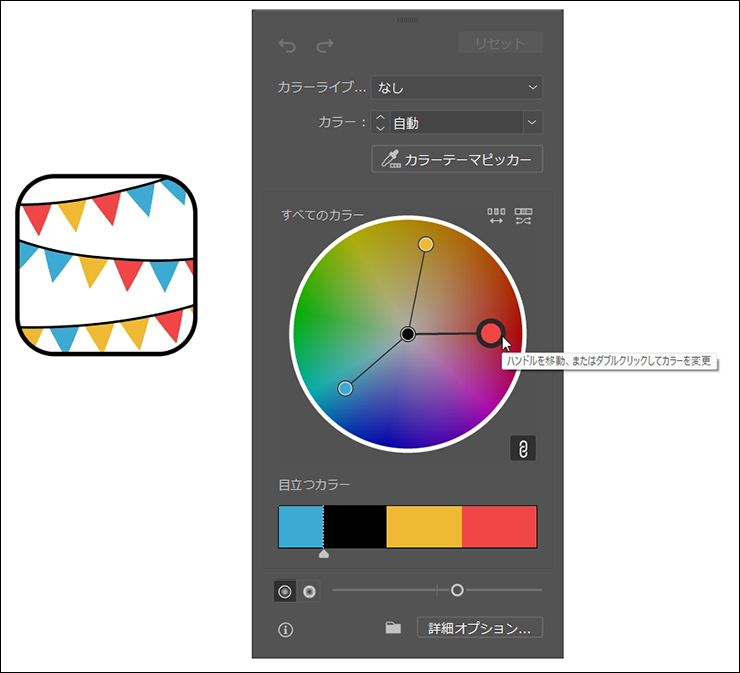Click the brightness slider knob
The width and height of the screenshot is (740, 673).
coord(457,590)
